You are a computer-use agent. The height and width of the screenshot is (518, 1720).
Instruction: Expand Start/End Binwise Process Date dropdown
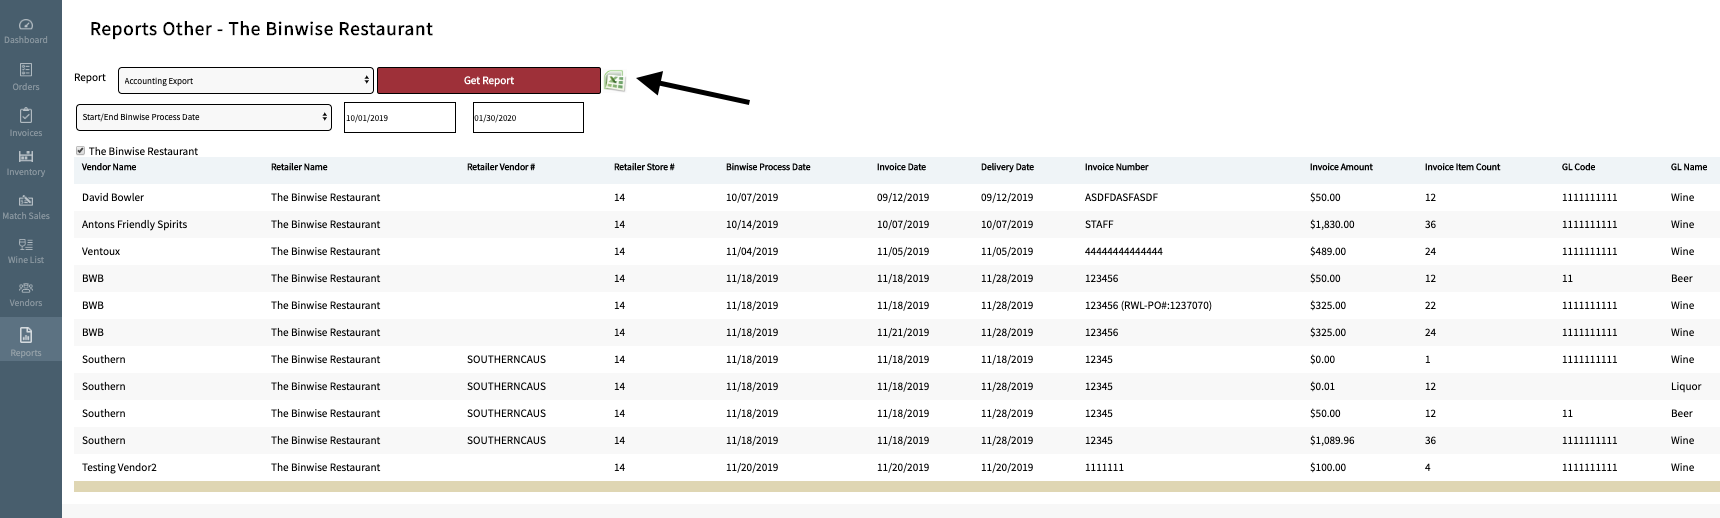[x=203, y=117]
